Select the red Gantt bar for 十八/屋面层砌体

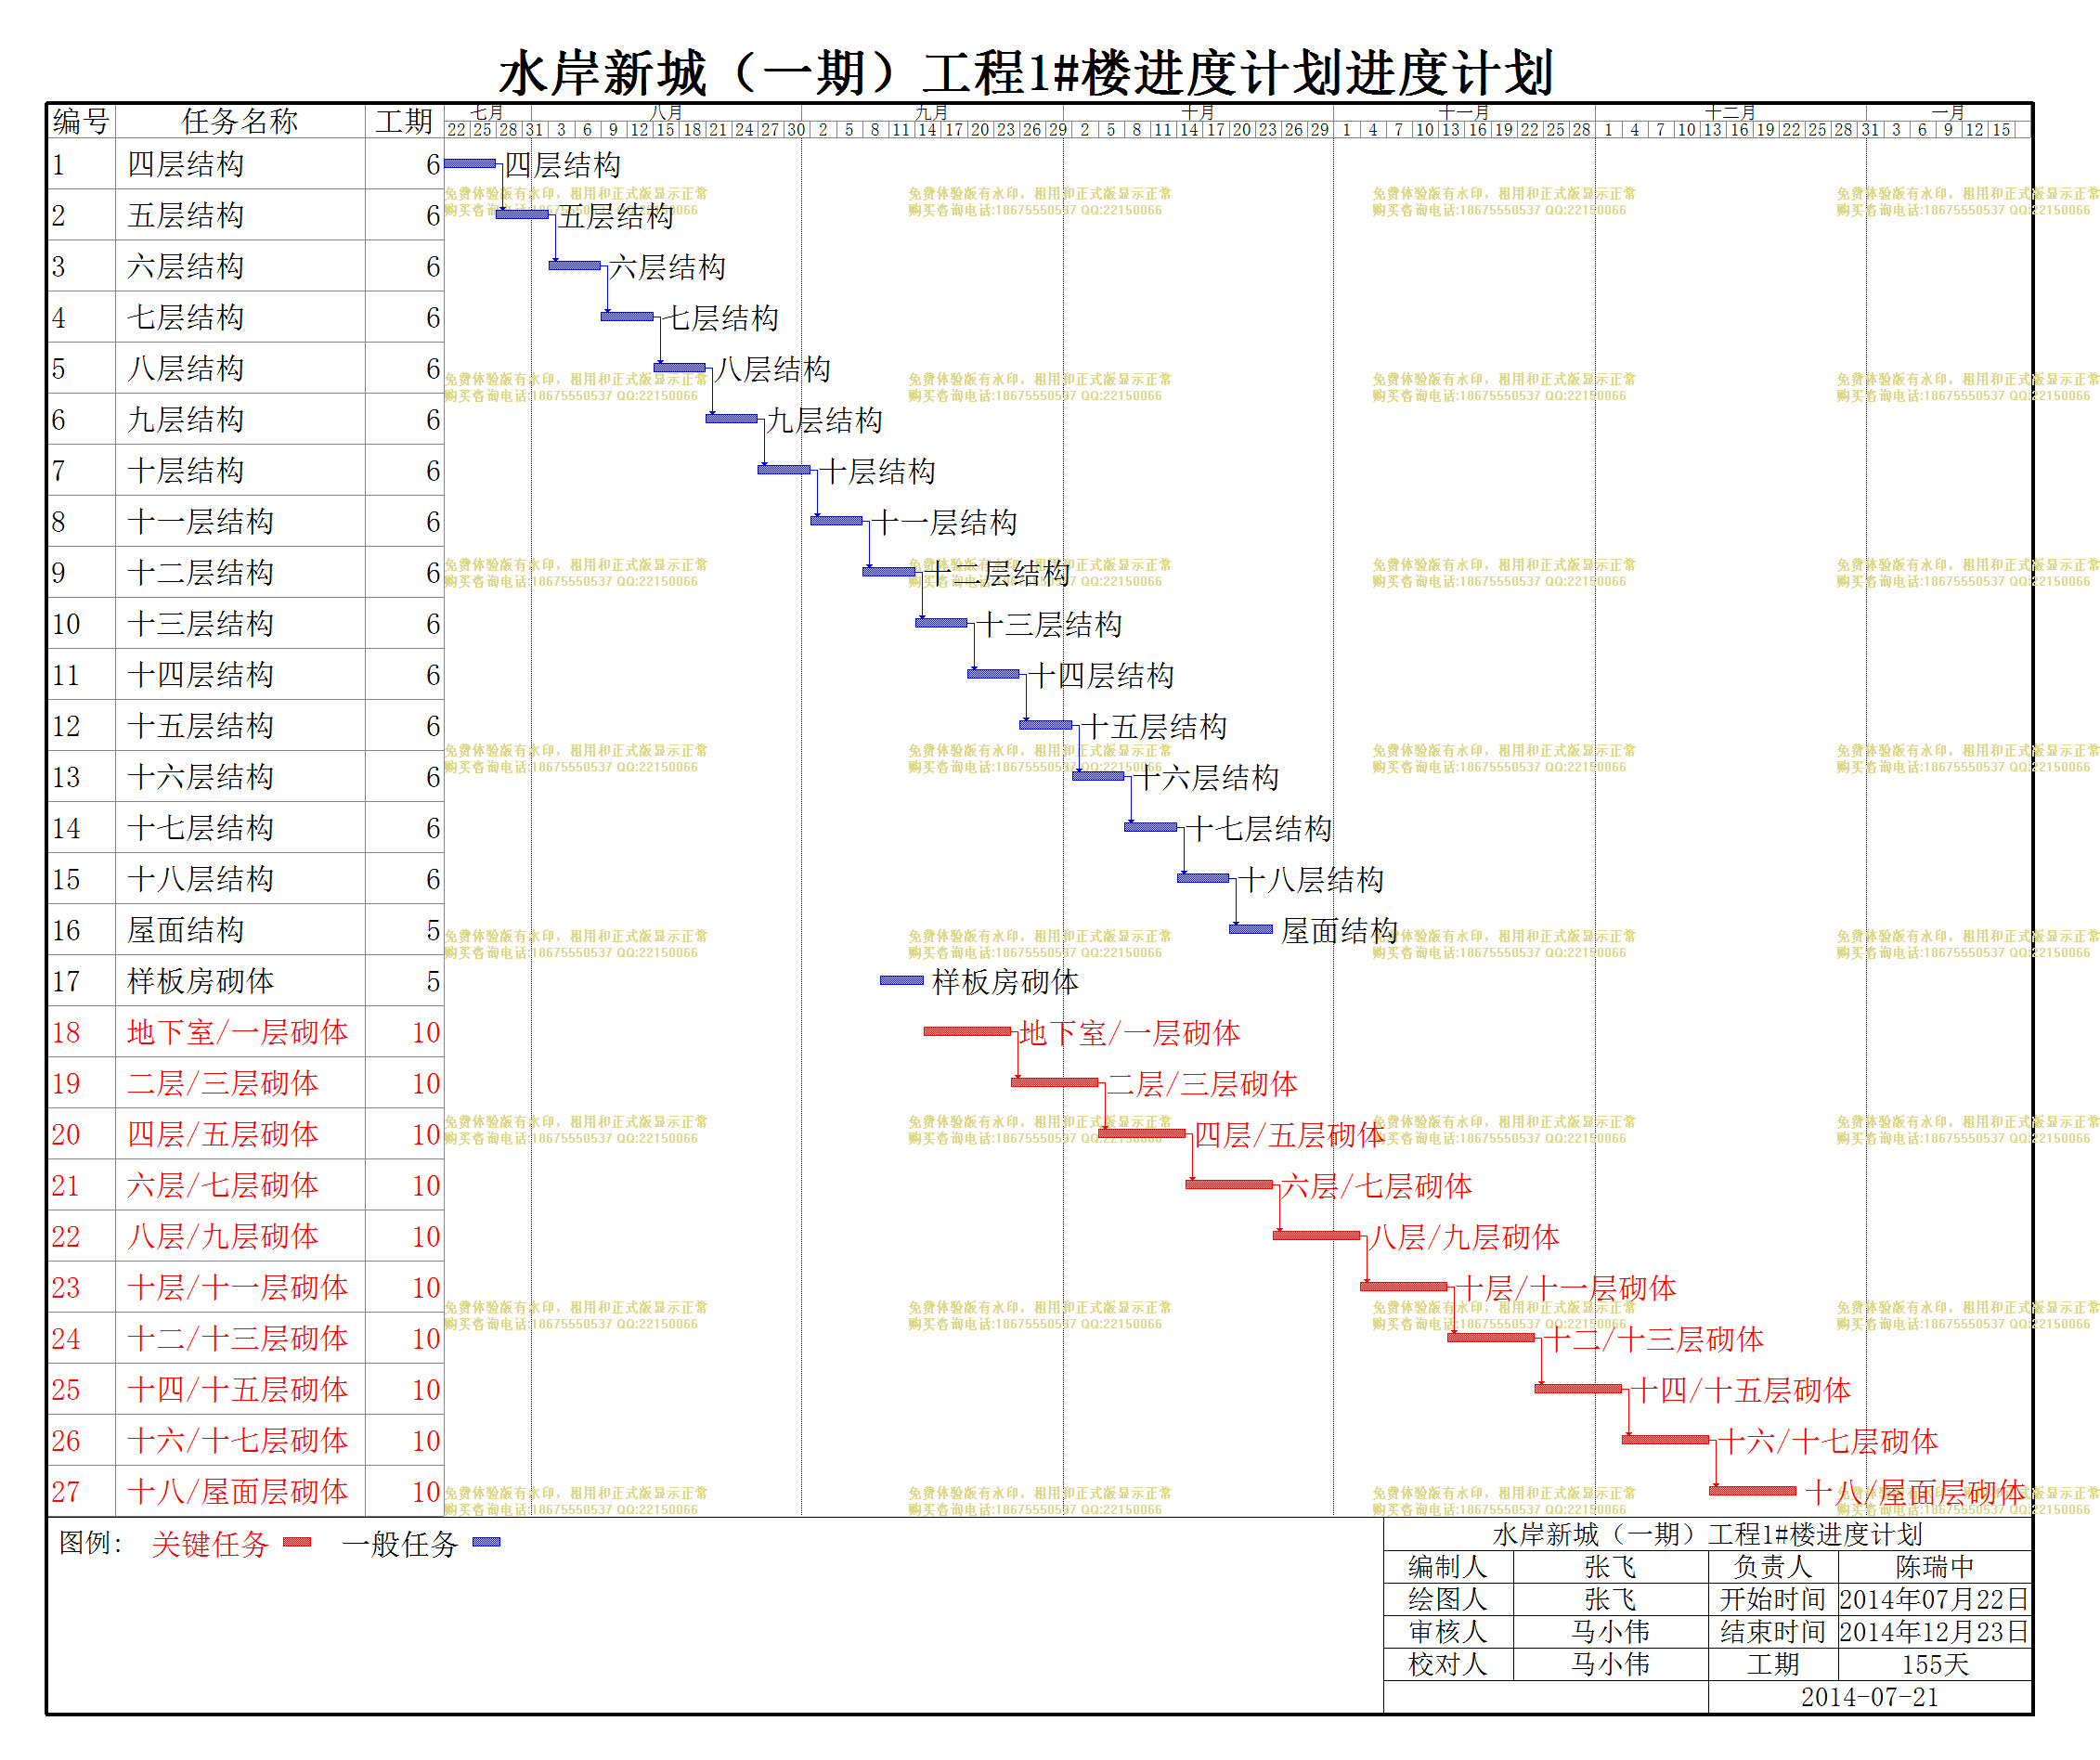tap(1753, 1489)
